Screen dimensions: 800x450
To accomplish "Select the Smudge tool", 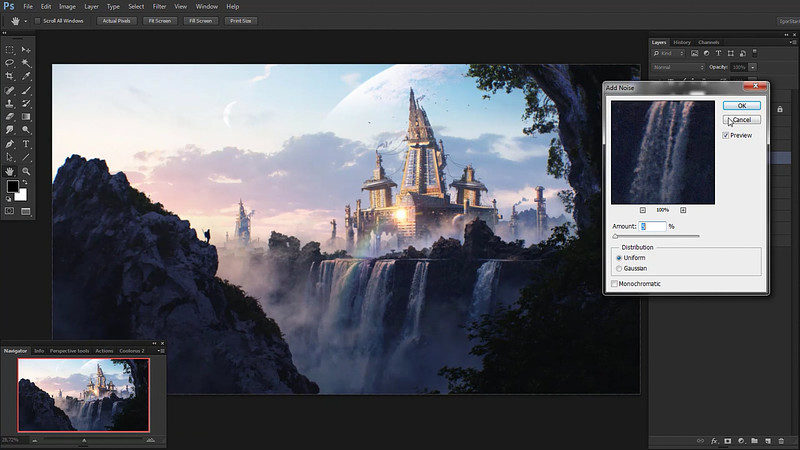I will (x=10, y=130).
